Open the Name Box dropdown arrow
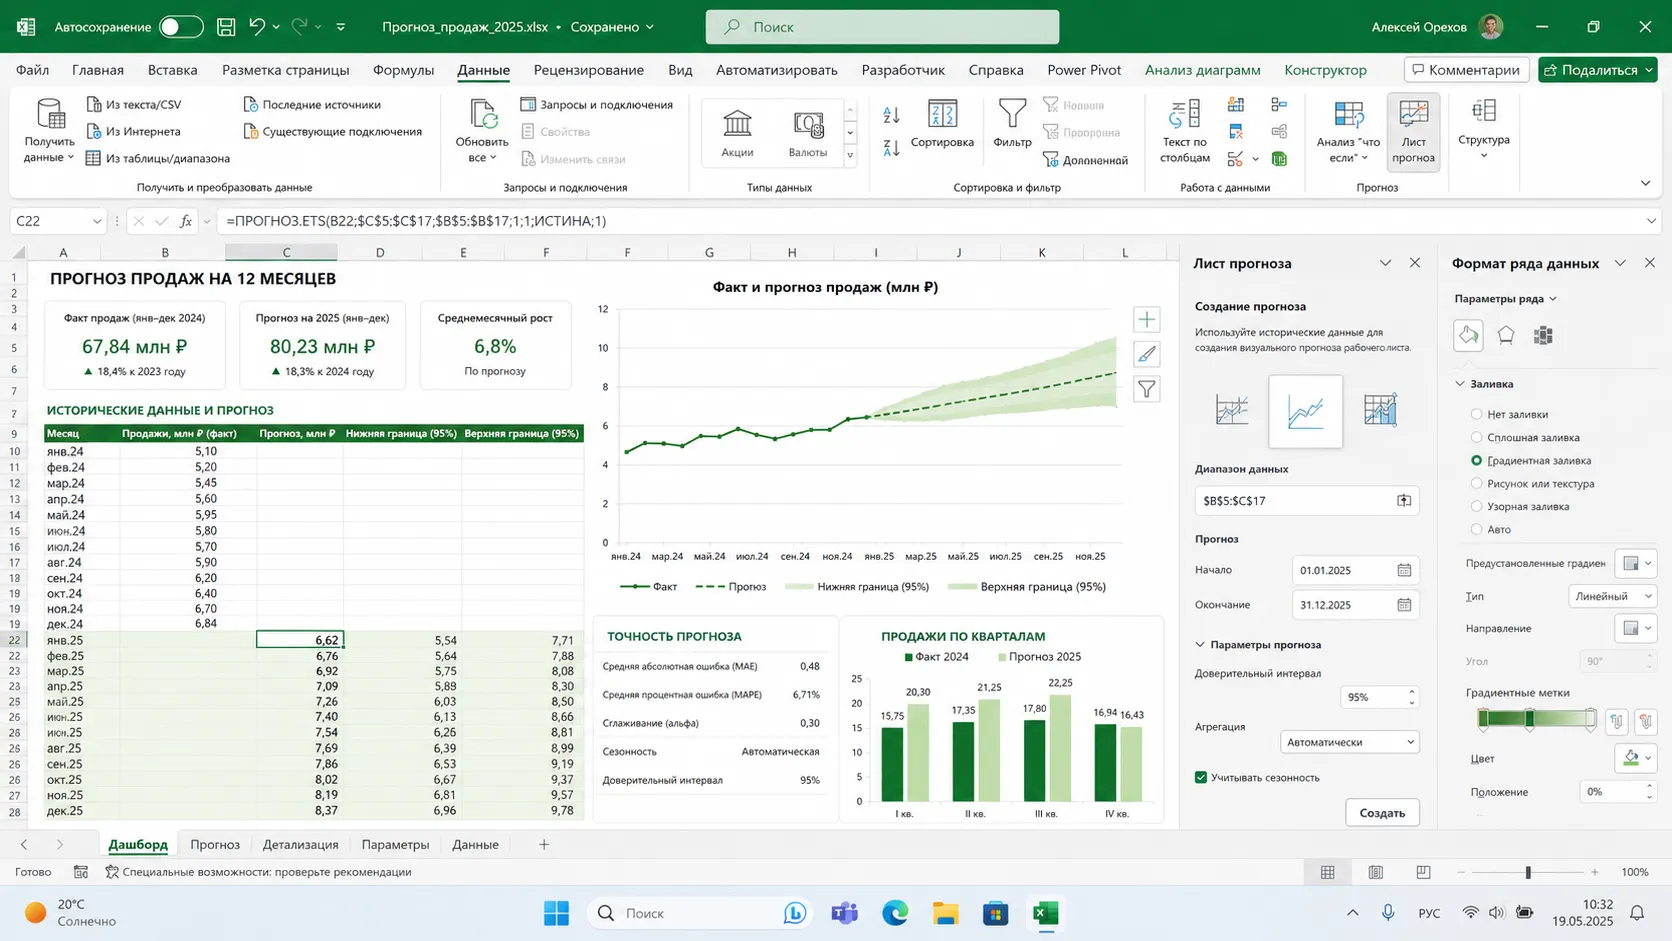The width and height of the screenshot is (1672, 941). pos(97,221)
